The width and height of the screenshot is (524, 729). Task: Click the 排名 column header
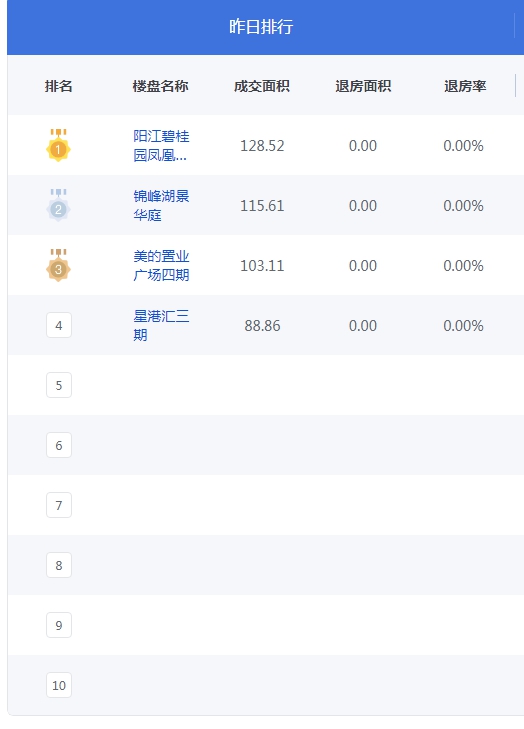pos(59,86)
